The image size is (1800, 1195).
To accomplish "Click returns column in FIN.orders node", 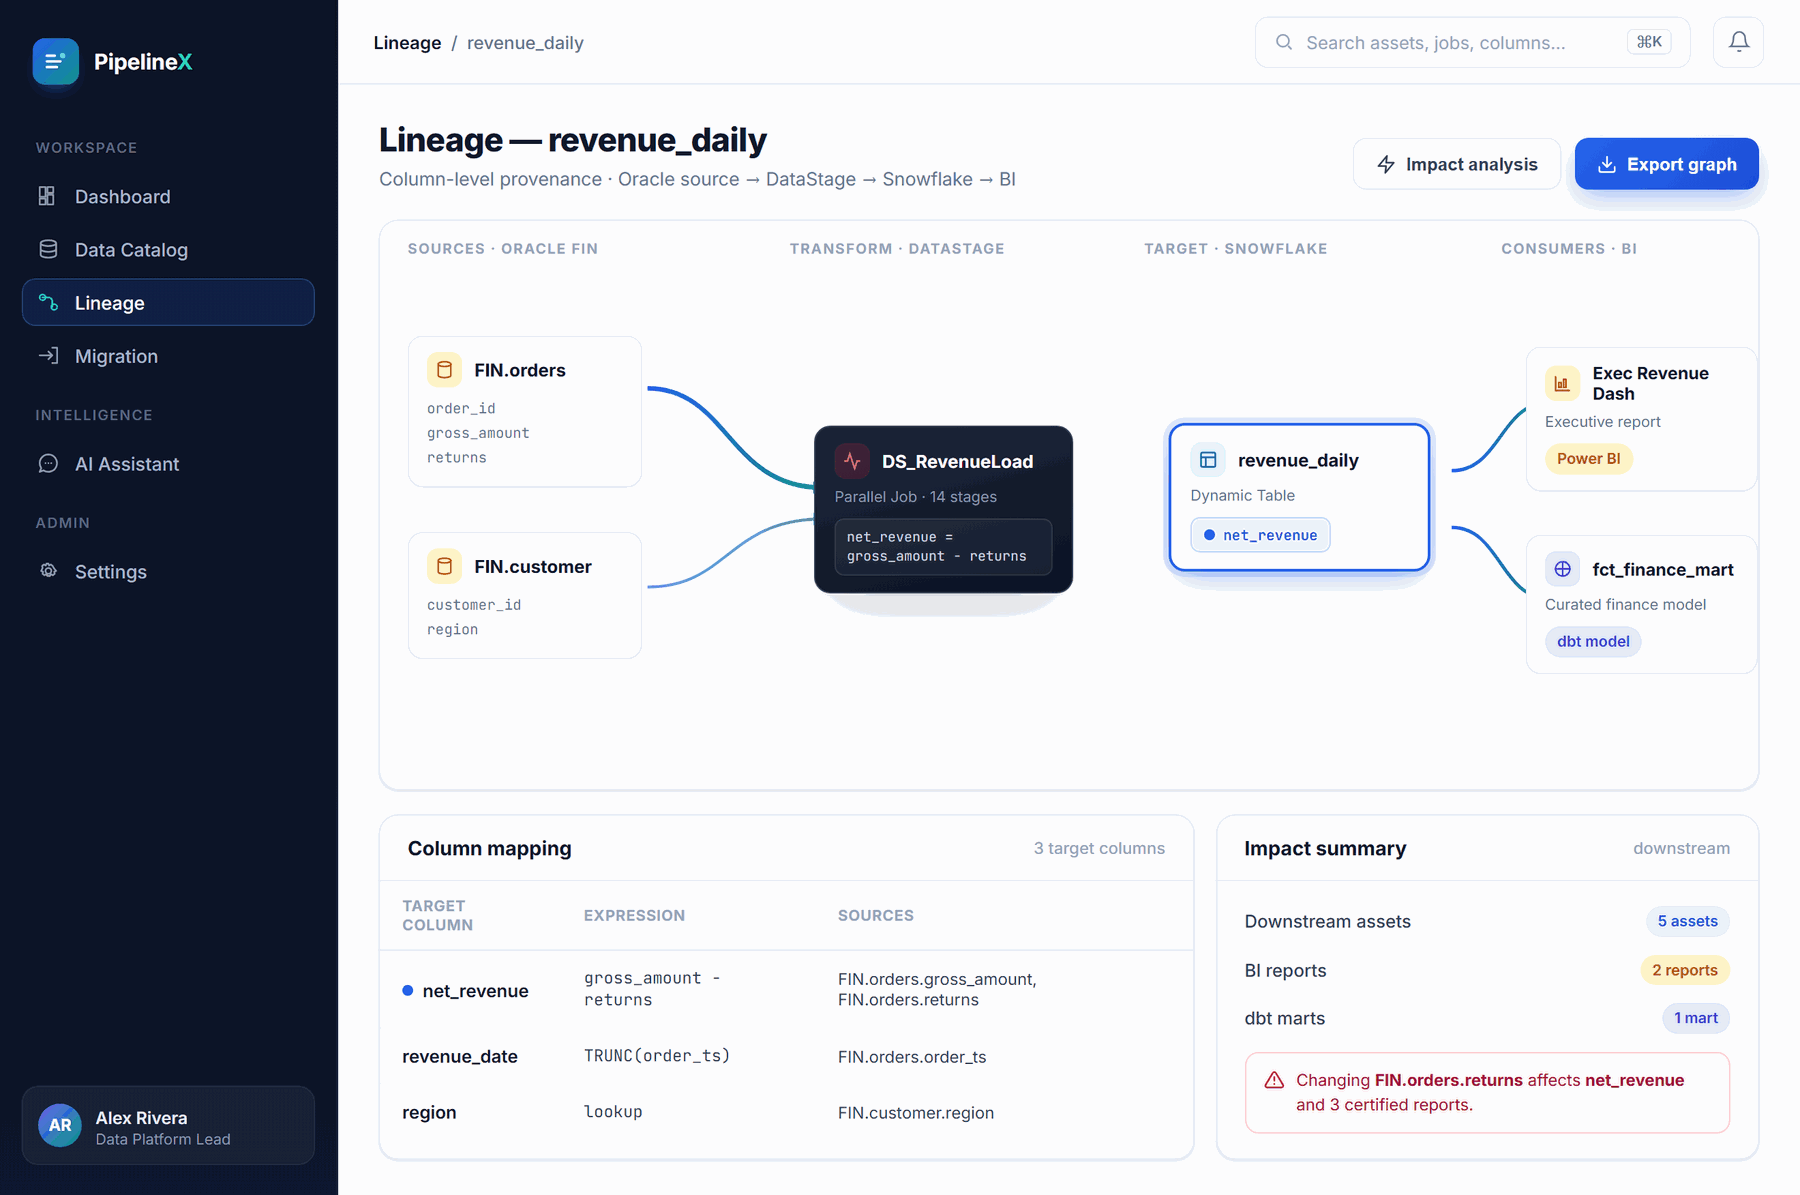I will (x=457, y=457).
